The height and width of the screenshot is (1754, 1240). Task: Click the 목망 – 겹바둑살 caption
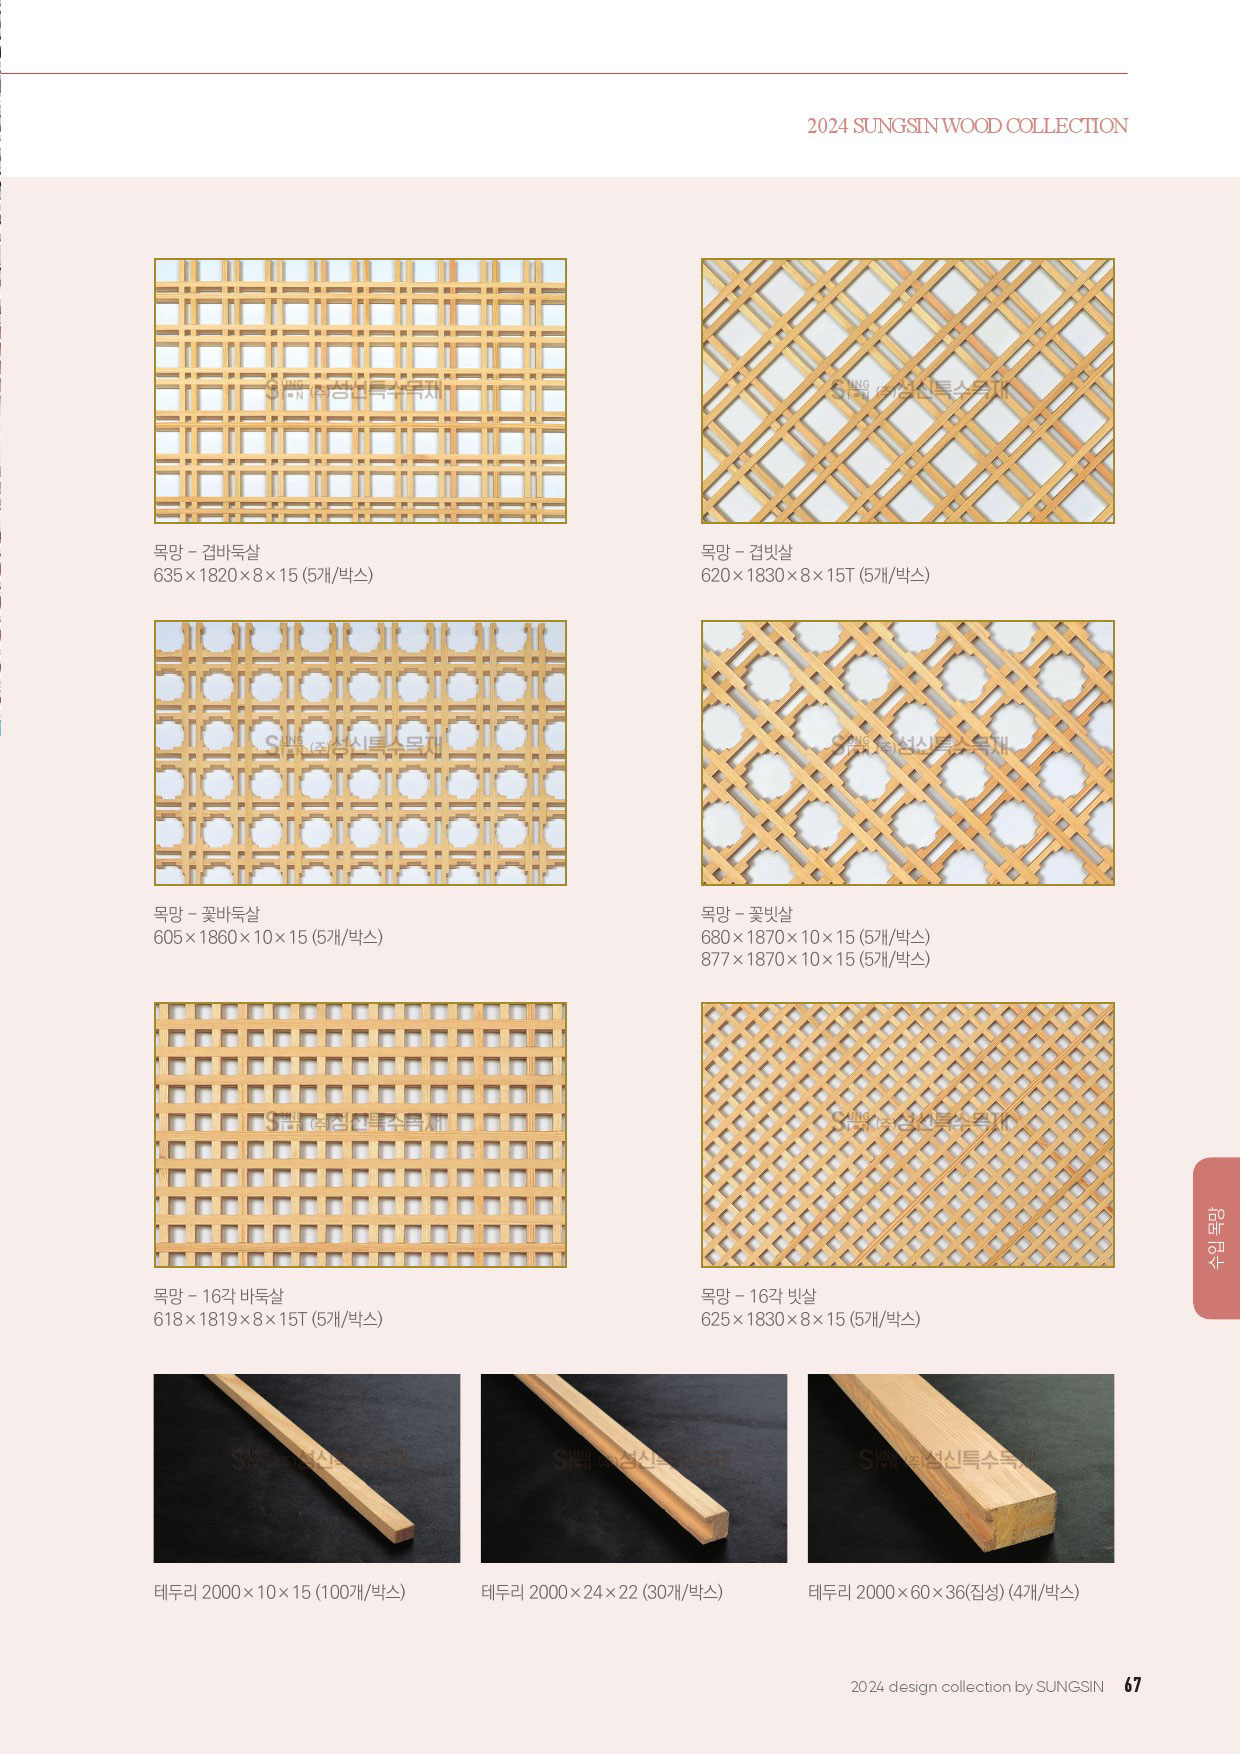tap(207, 552)
